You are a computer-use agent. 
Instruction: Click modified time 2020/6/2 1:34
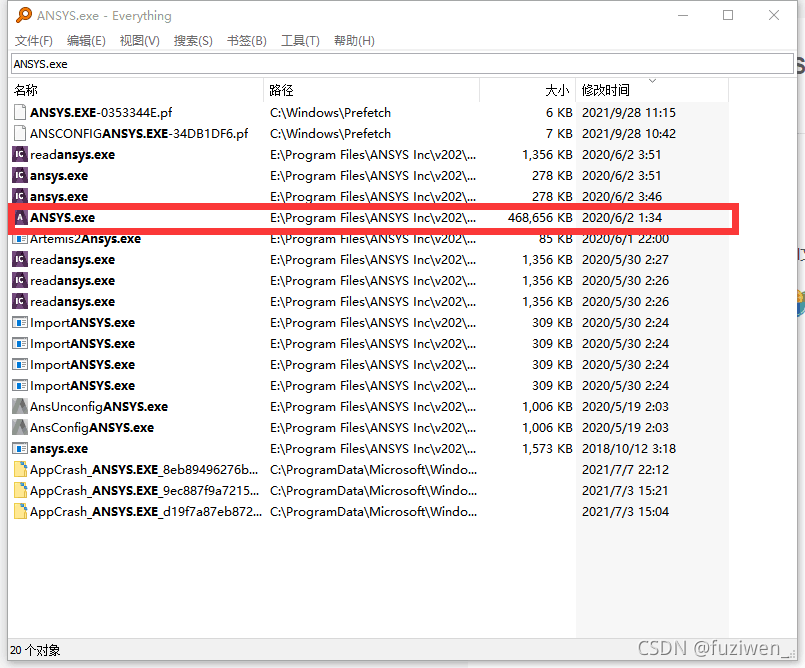pos(622,217)
